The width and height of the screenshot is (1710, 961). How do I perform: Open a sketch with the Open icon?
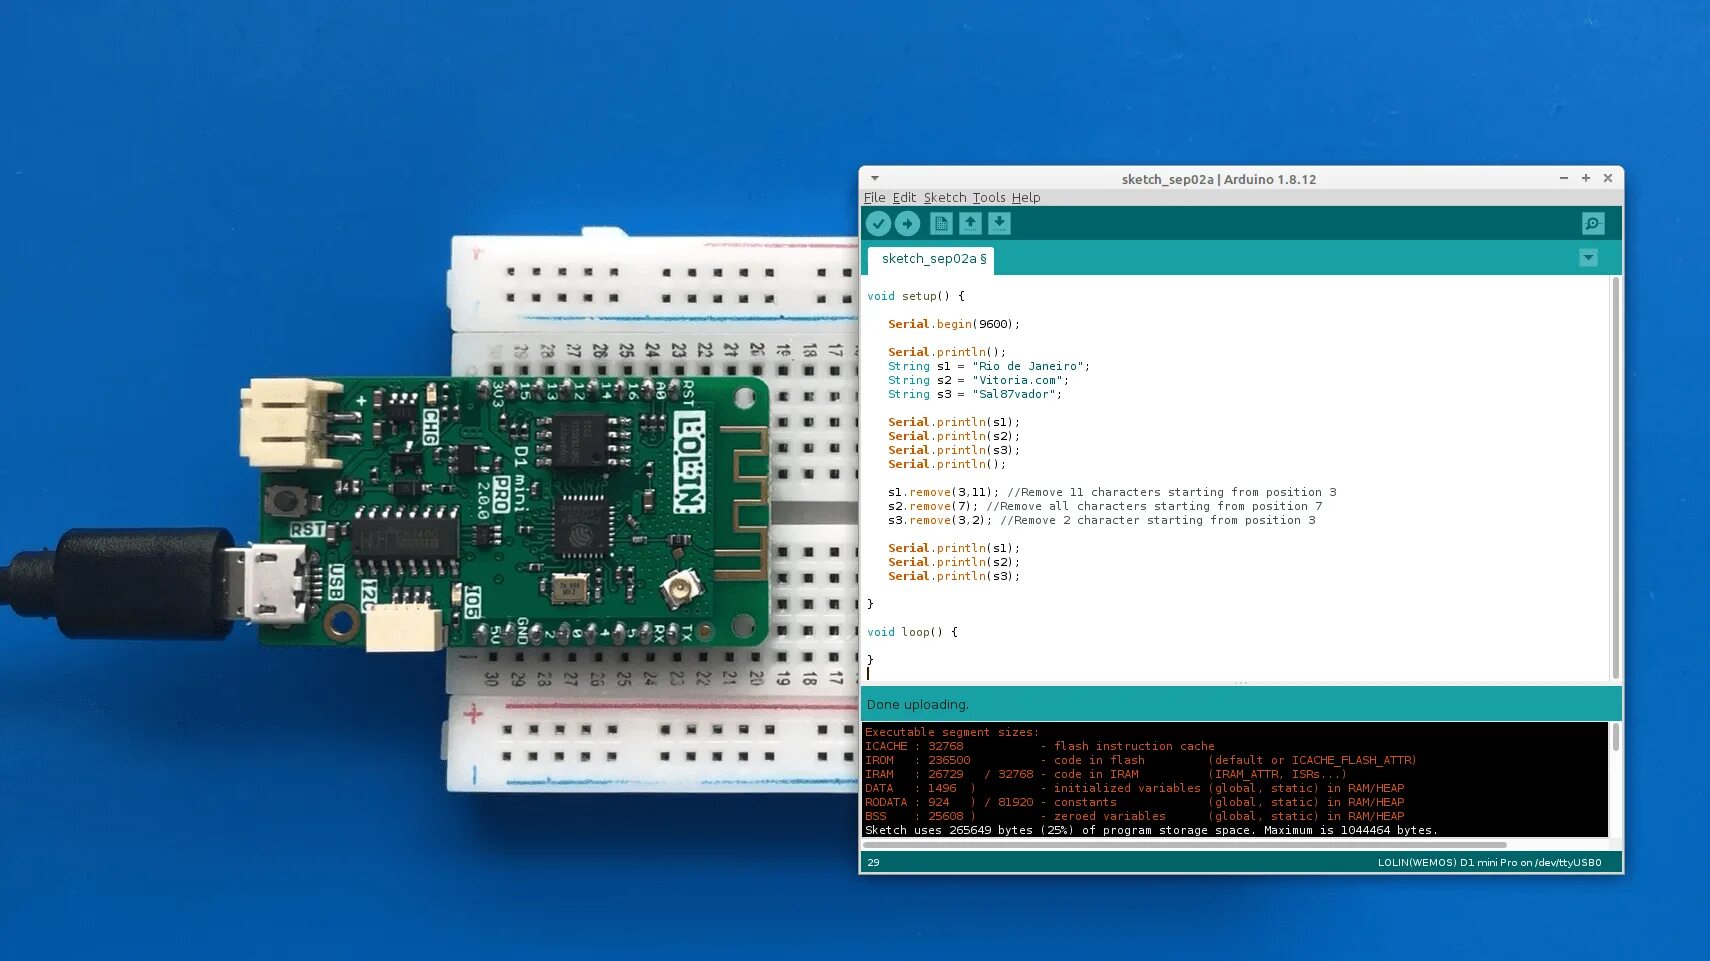(x=970, y=224)
